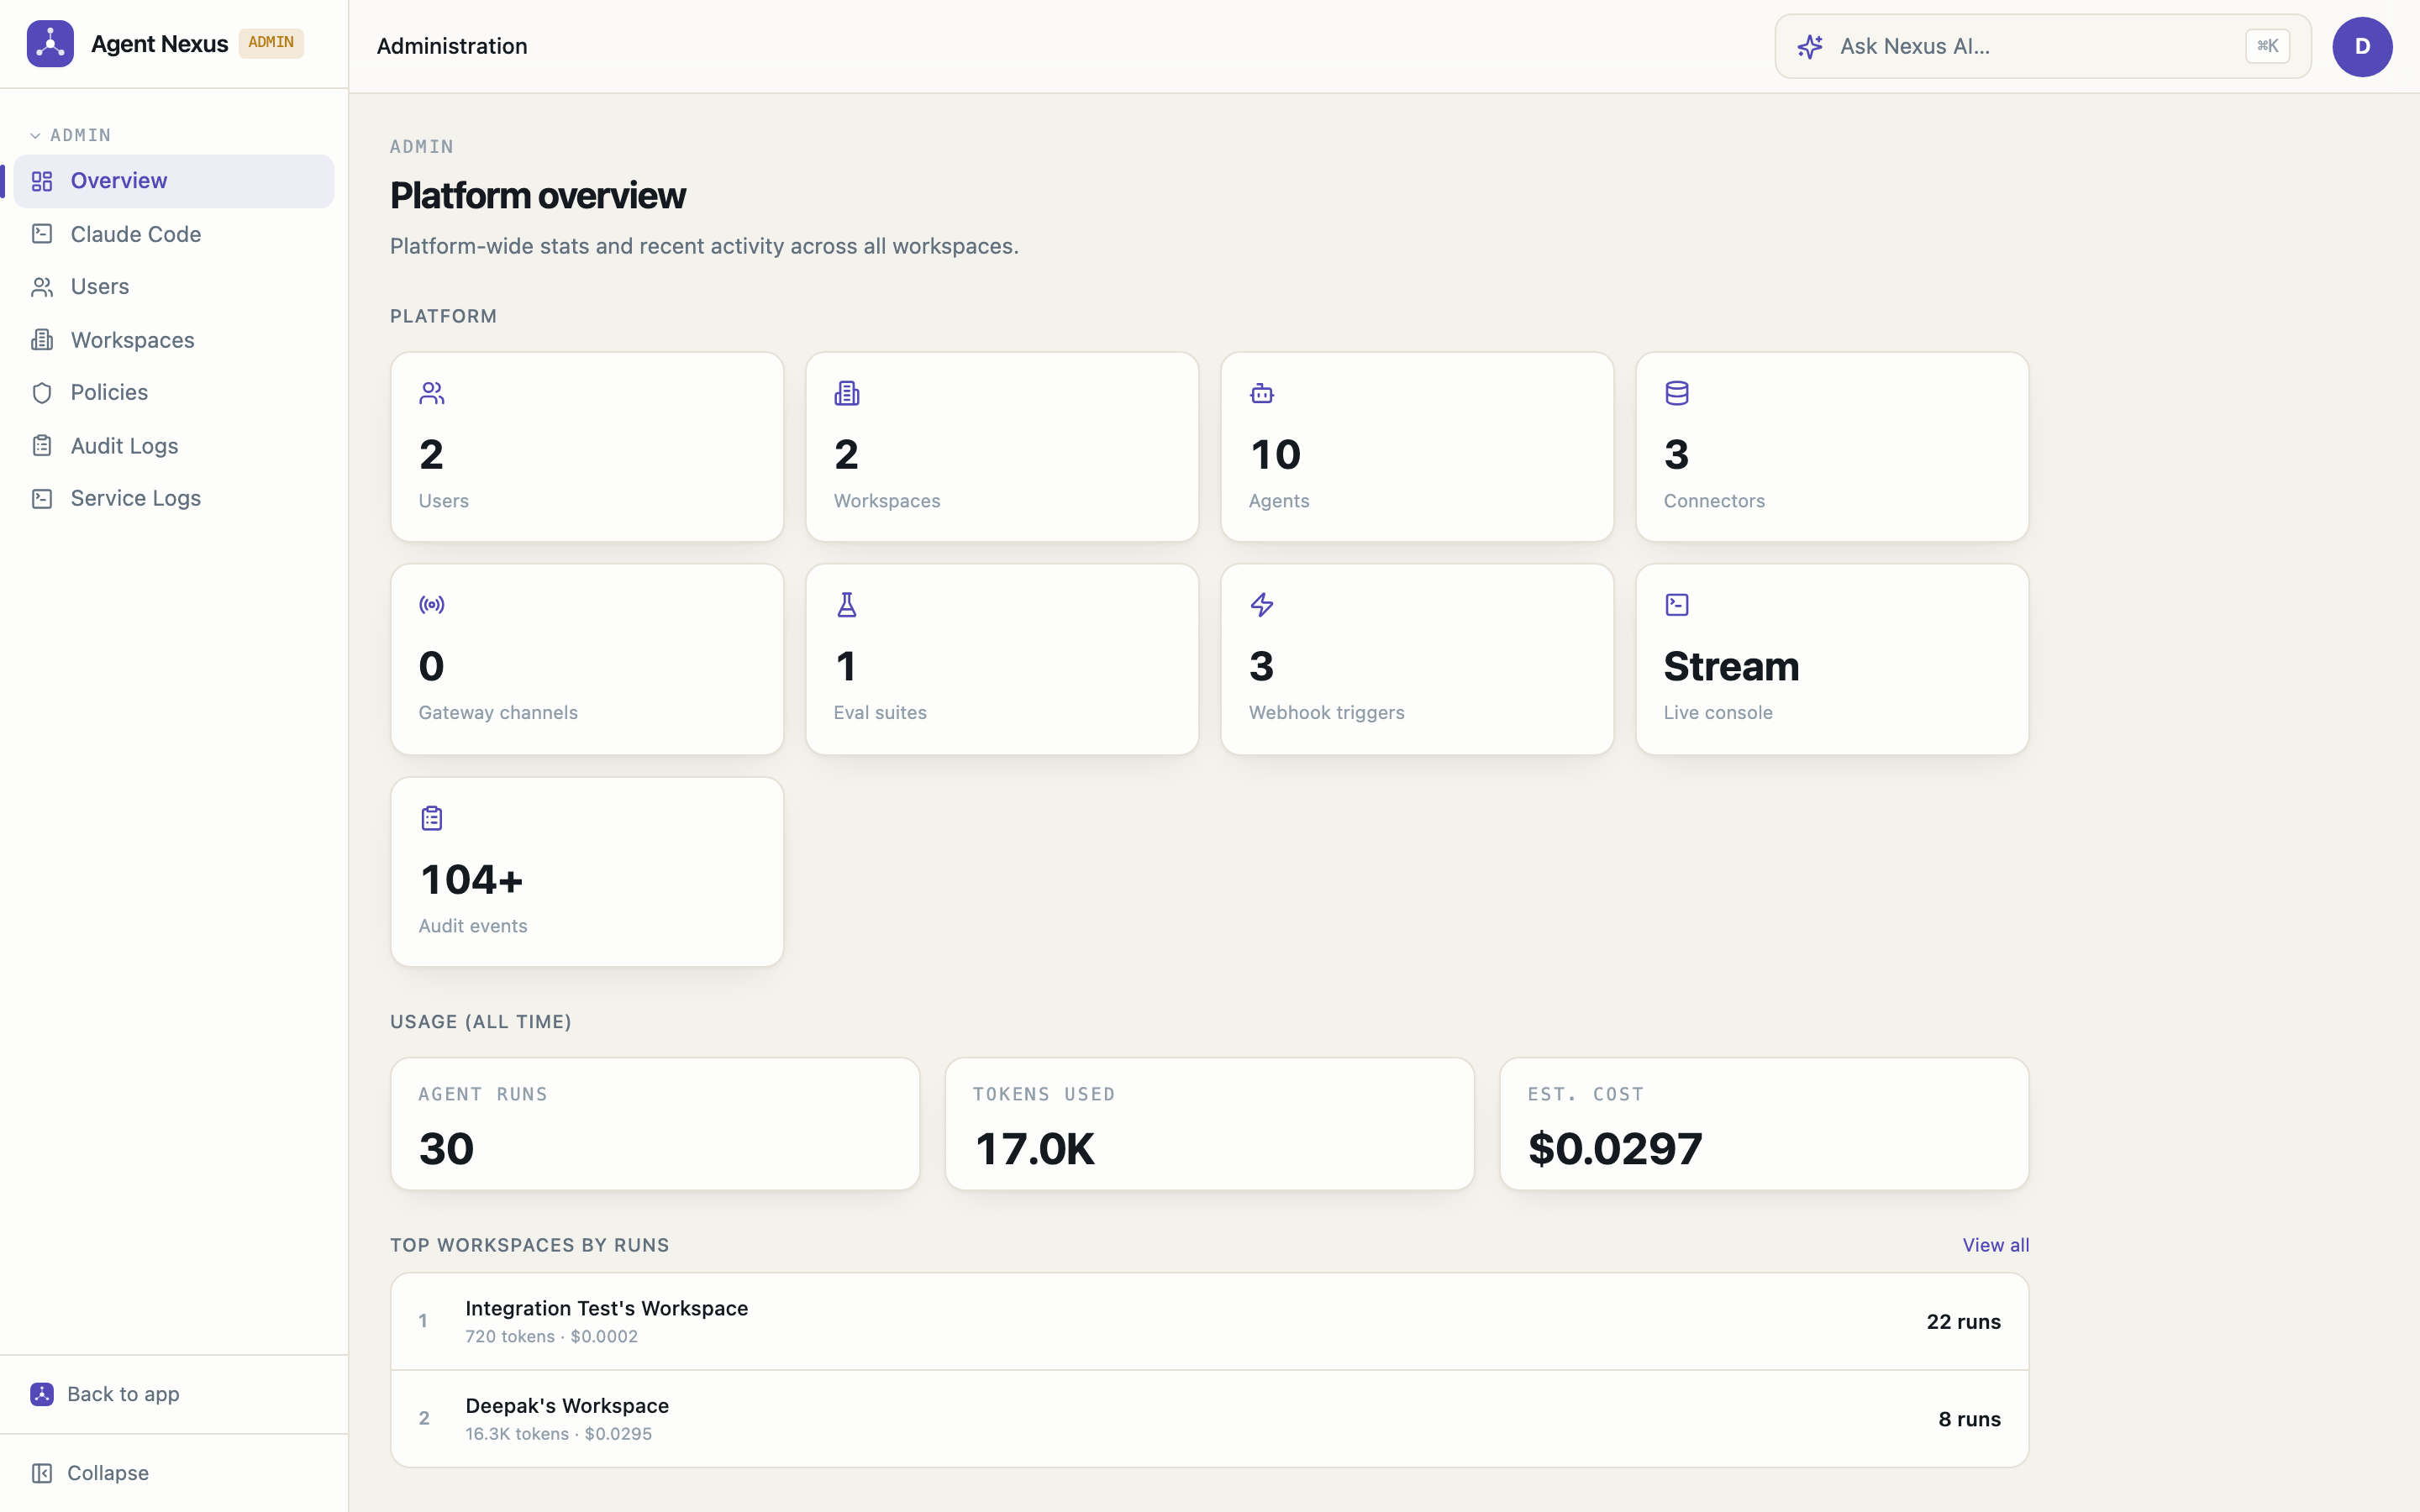Open Policies from the sidebar
2420x1512 pixels.
coord(174,393)
